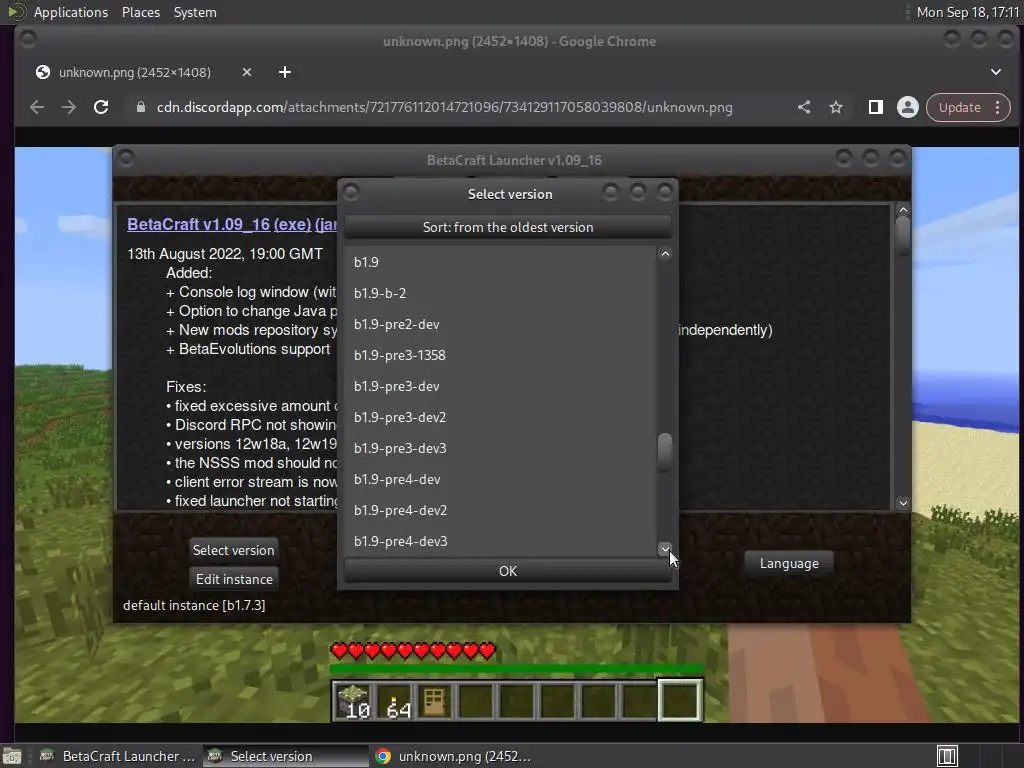Open Chrome tab search chevron

pyautogui.click(x=996, y=72)
